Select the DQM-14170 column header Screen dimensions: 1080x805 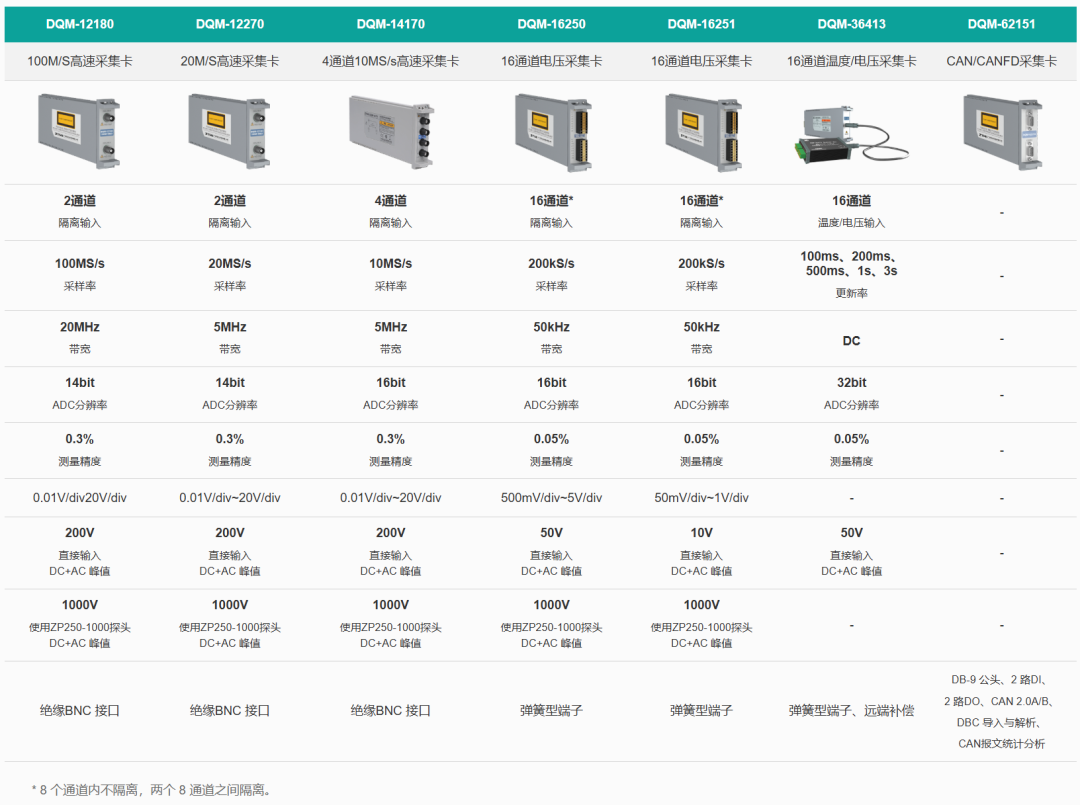390,24
